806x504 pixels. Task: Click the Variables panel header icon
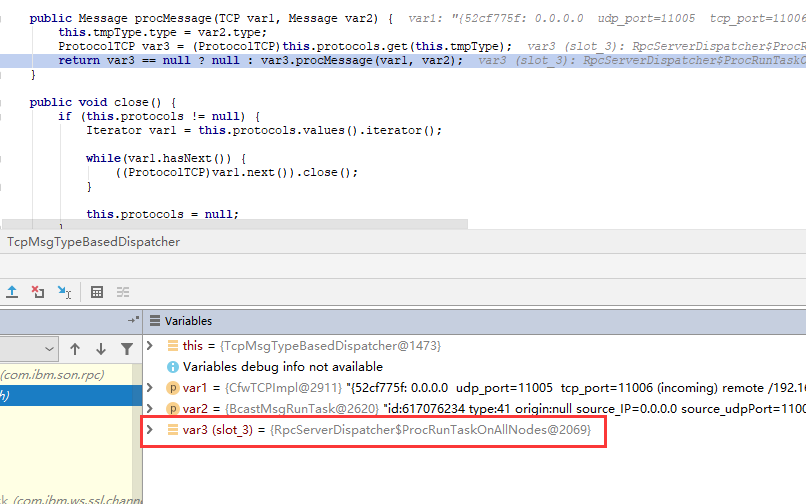point(155,320)
